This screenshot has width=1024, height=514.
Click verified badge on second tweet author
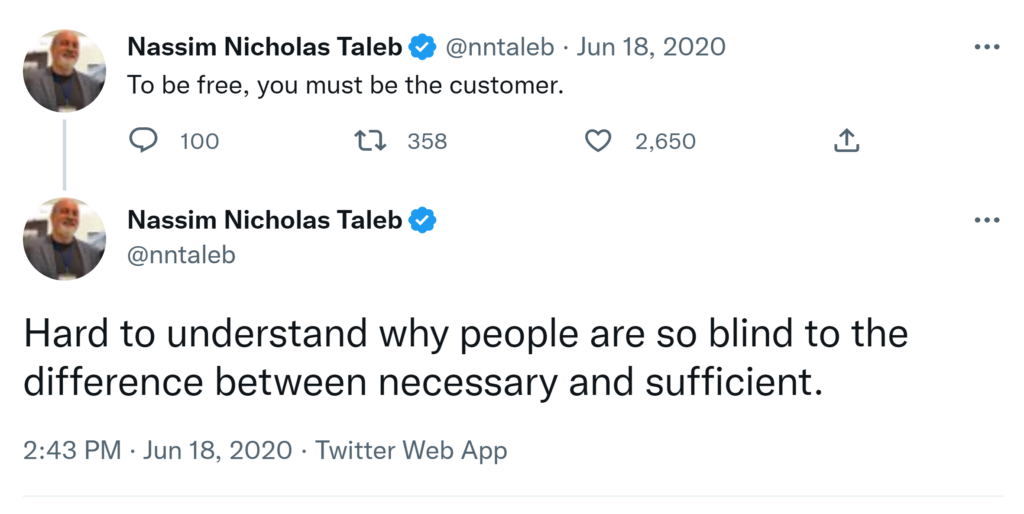click(423, 220)
